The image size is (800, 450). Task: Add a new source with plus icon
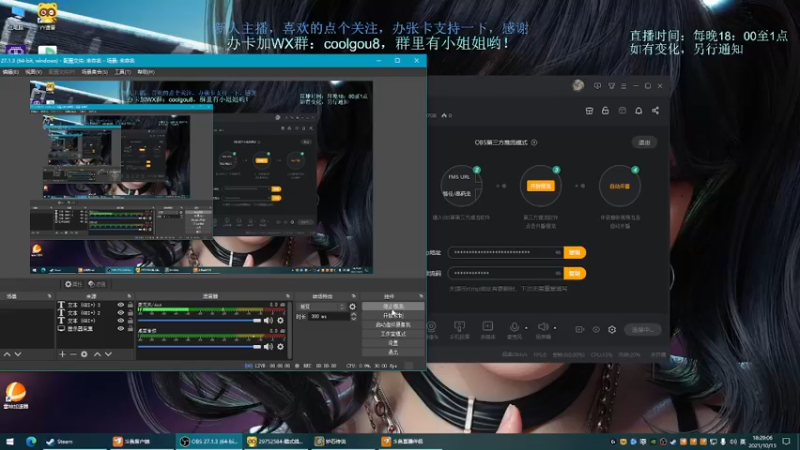coord(62,354)
